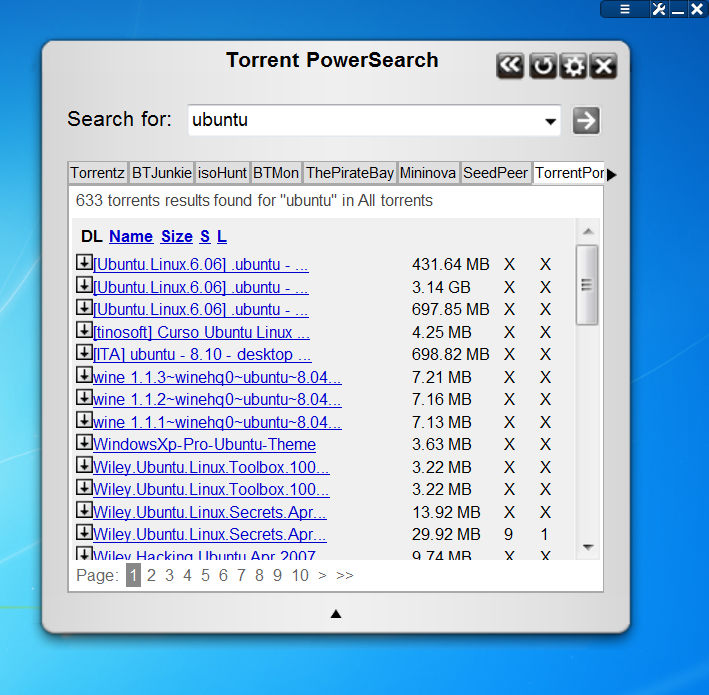Open the wine 1.1.1~winehq0~ubuntu link
Viewport: 709px width, 695px height.
(x=217, y=422)
